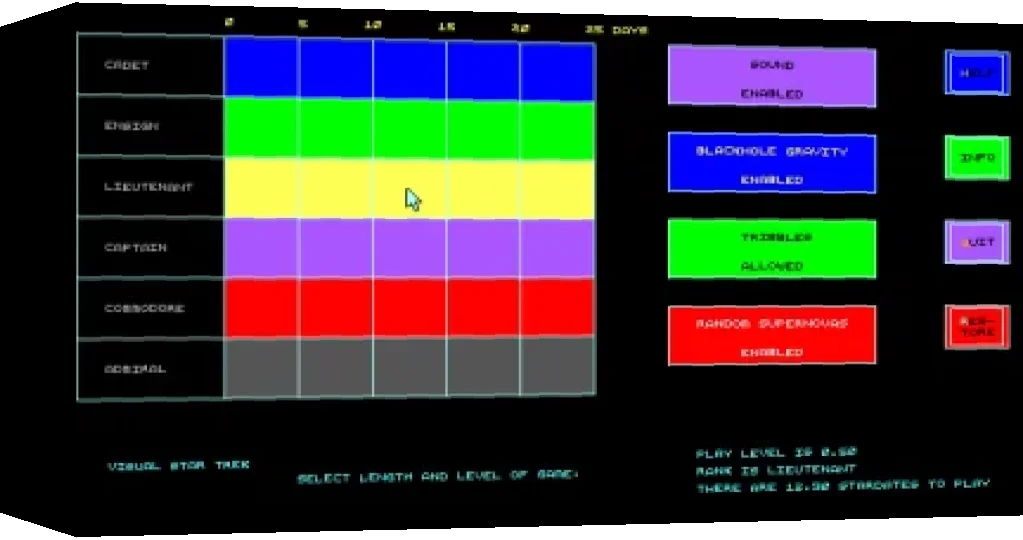Viewport: 1023px width, 540px height.
Task: Click the purple Quit button
Action: click(x=977, y=242)
